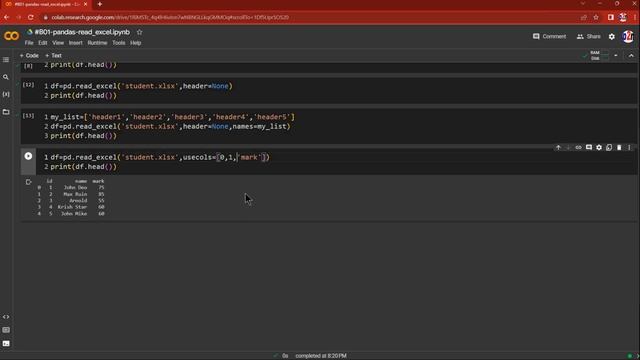The height and width of the screenshot is (360, 640).
Task: Open the table of contents sidebar
Action: (x=6, y=60)
